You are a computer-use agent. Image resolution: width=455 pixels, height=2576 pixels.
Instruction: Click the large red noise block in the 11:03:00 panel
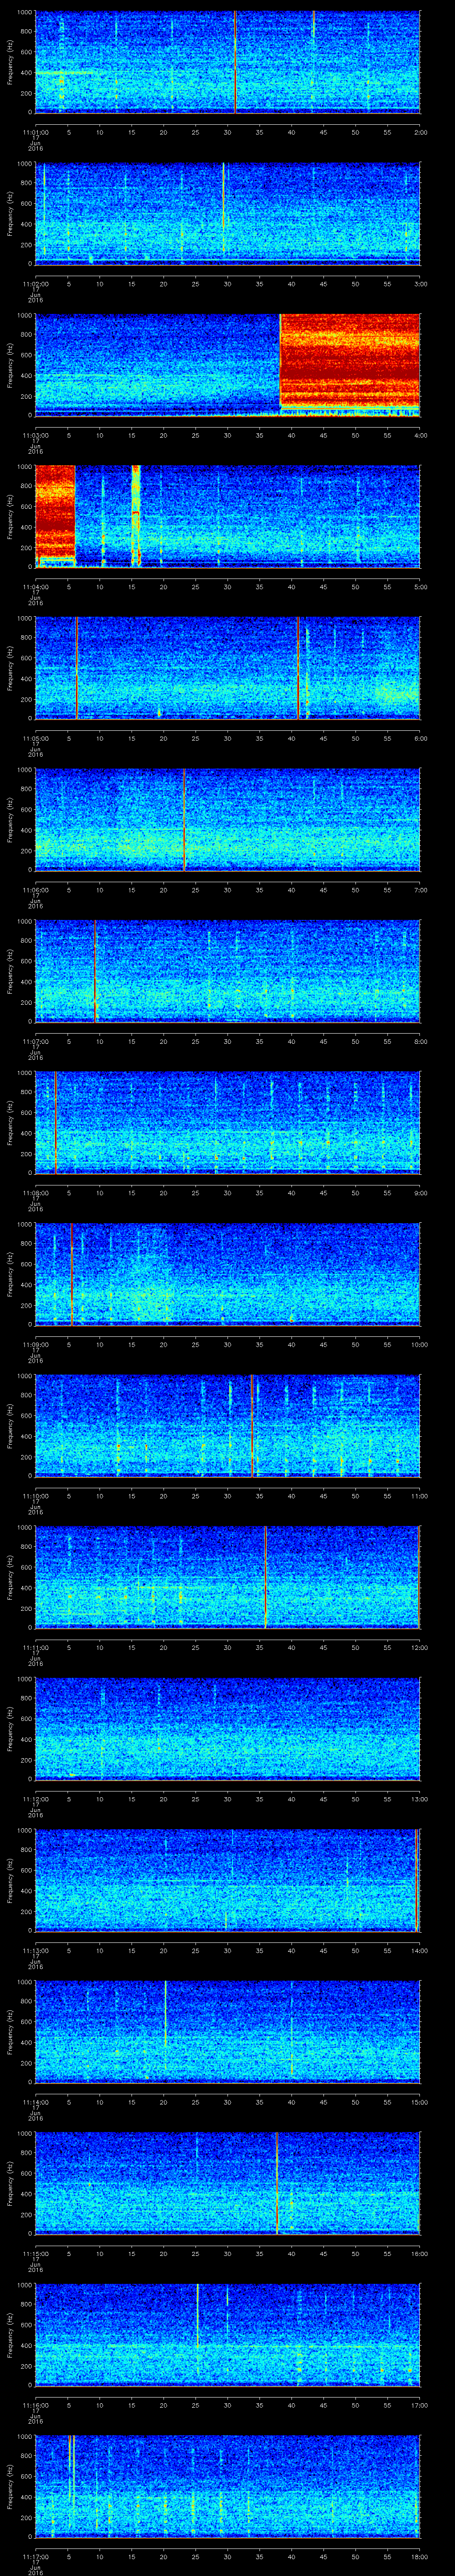click(x=350, y=362)
